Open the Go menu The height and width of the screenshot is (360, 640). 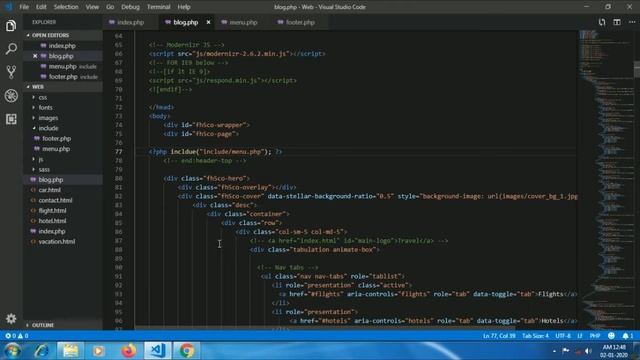click(x=110, y=7)
